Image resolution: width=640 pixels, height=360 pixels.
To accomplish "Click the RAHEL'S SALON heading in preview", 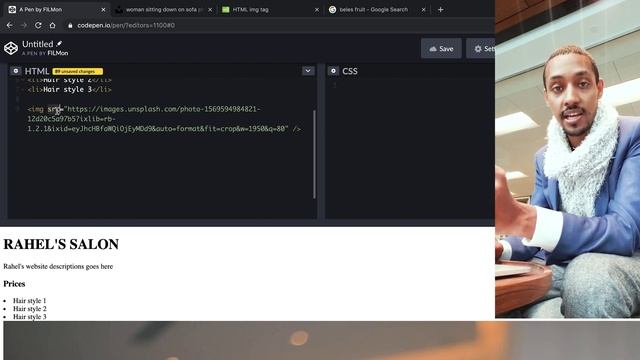I will (x=61, y=244).
